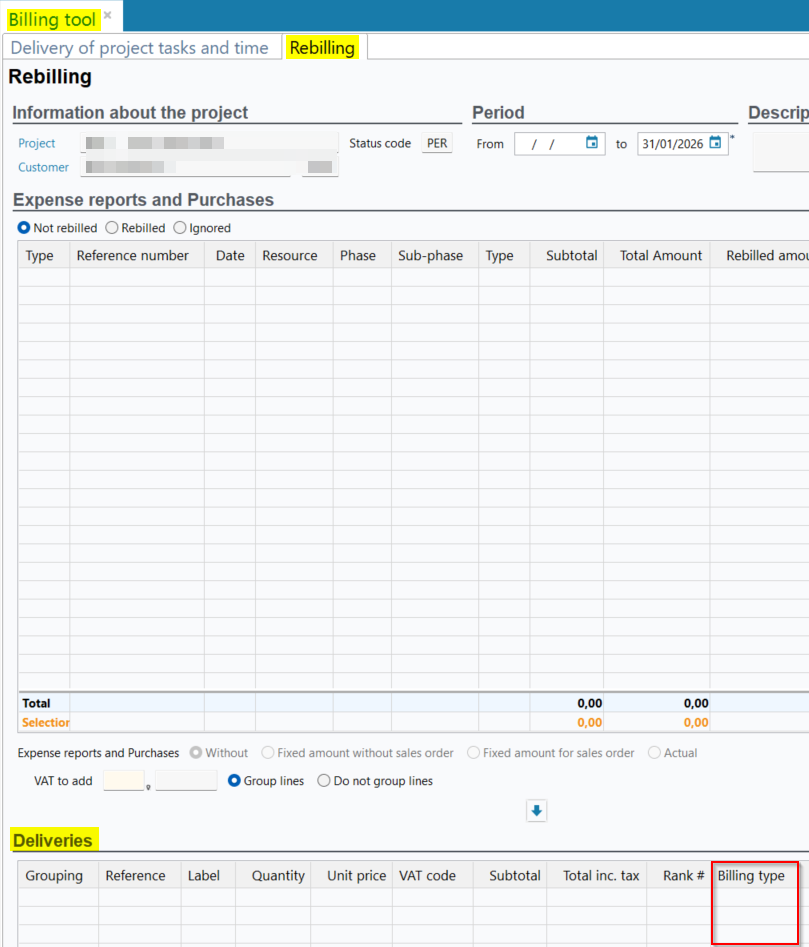Select the Not rebilled radio button
Viewport: 809px width, 947px height.
point(25,228)
